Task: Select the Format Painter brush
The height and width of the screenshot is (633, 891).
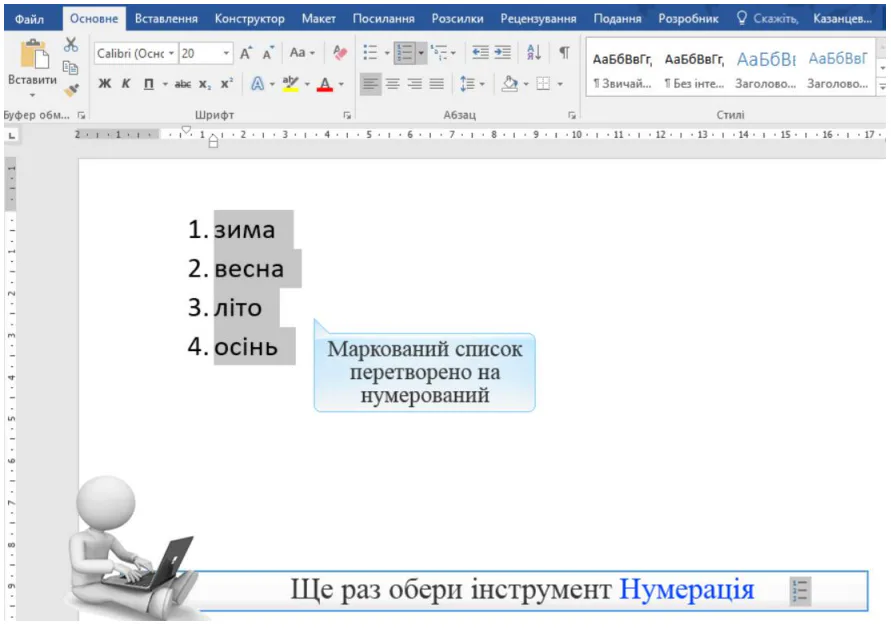Action: point(70,89)
